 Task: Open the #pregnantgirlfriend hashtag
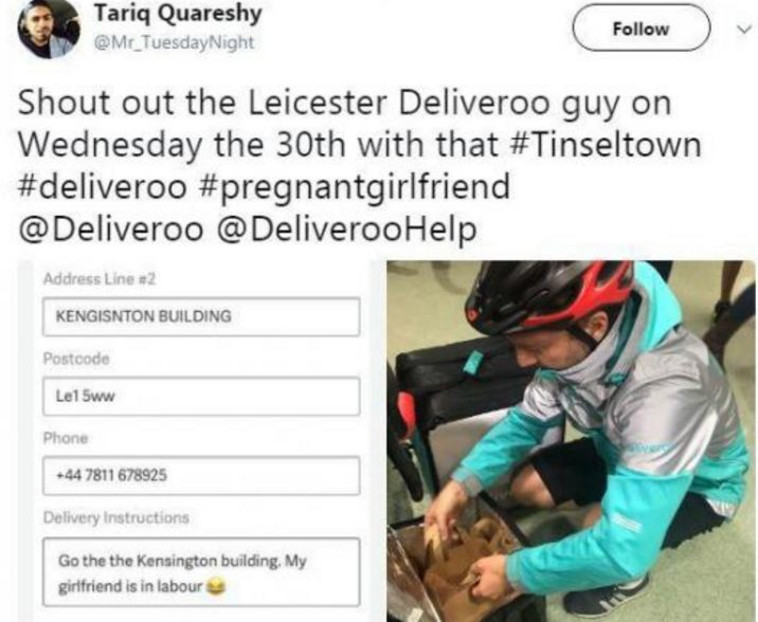coord(353,188)
